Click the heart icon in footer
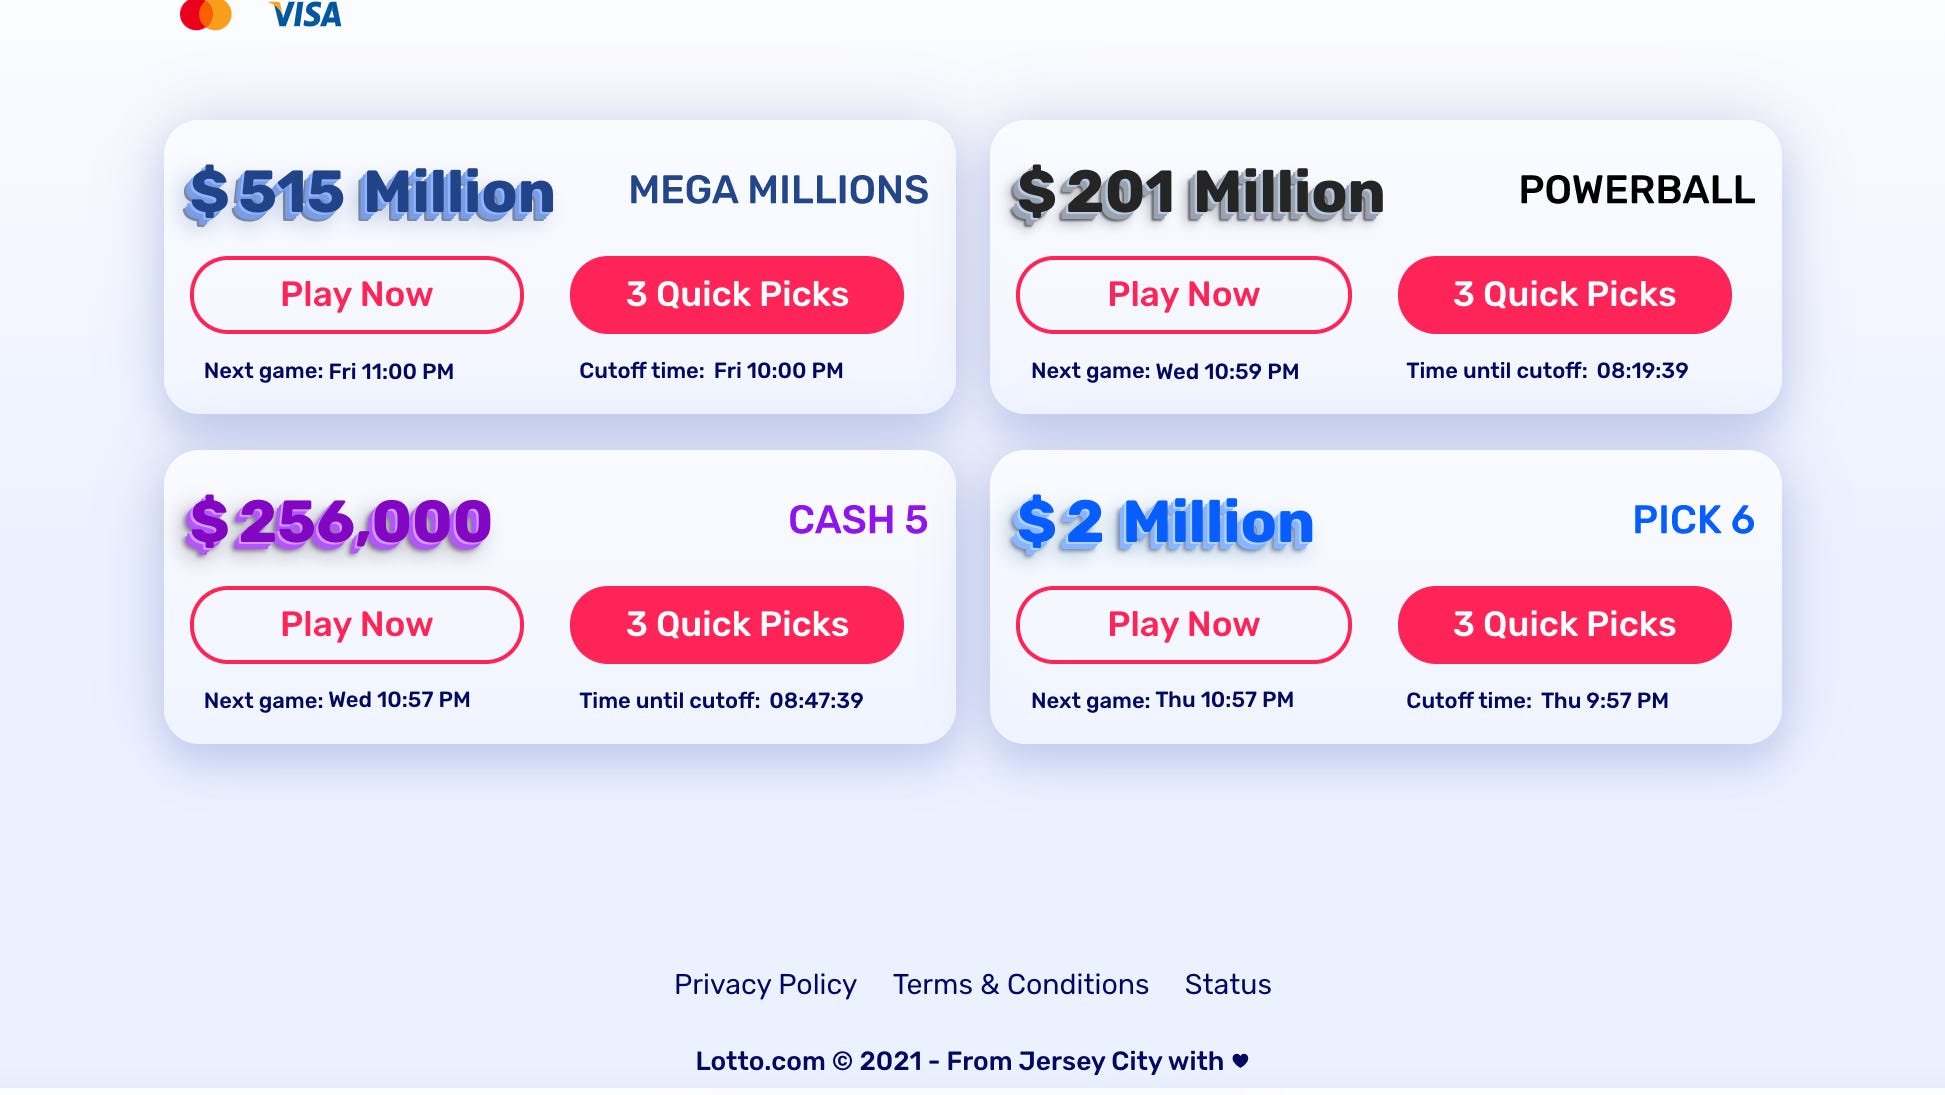 tap(1240, 1061)
